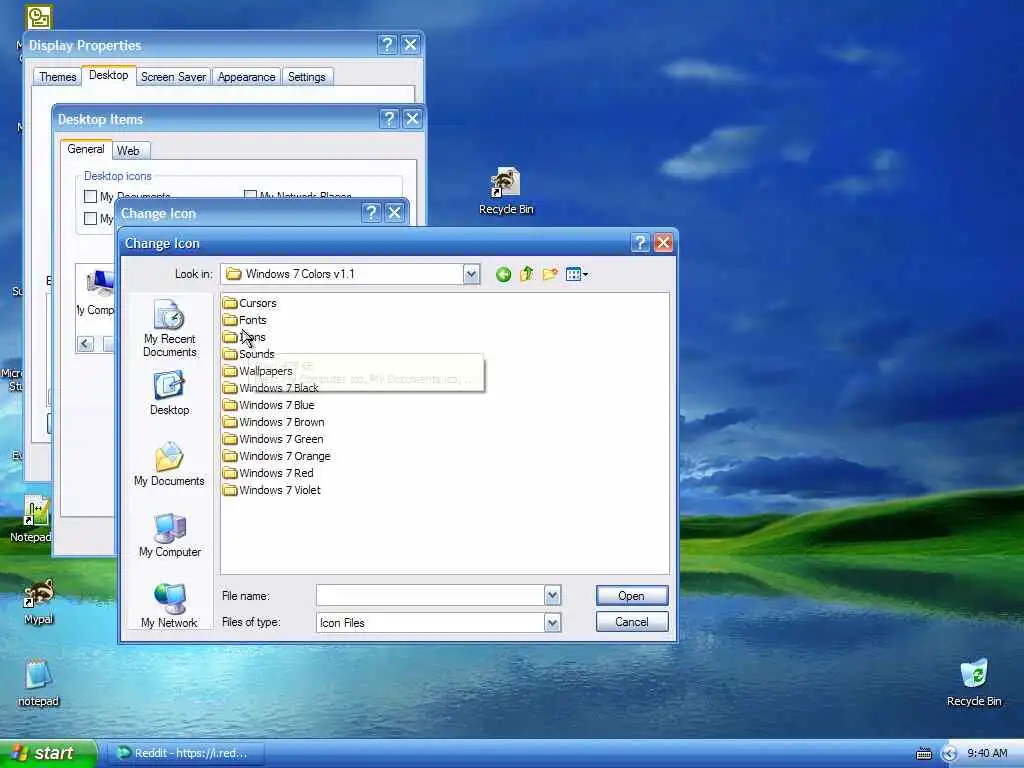Select the center Recycle Bin desktop shortcut

(x=506, y=191)
